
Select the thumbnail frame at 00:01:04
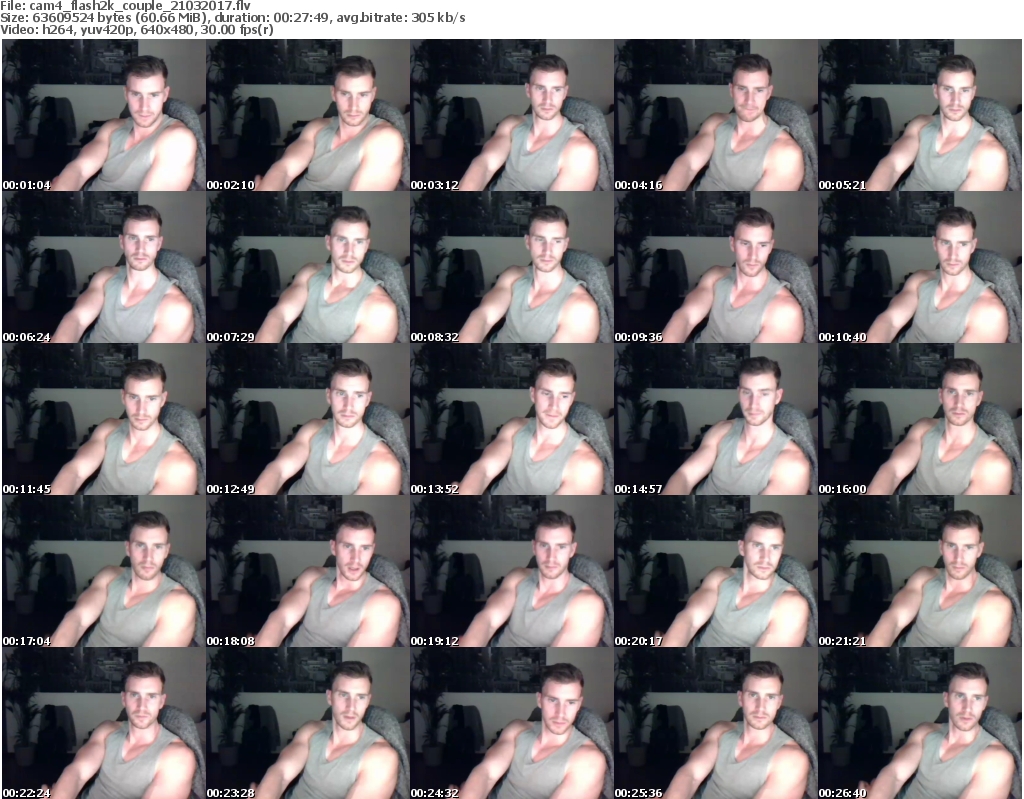(104, 115)
